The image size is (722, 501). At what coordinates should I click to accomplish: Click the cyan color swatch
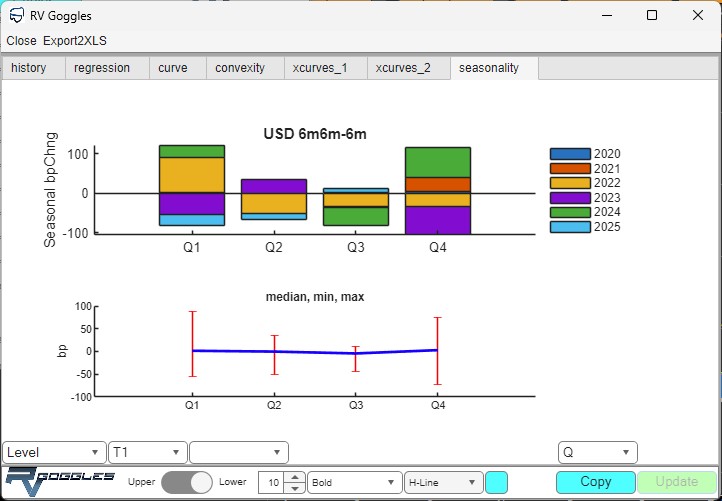[x=496, y=482]
